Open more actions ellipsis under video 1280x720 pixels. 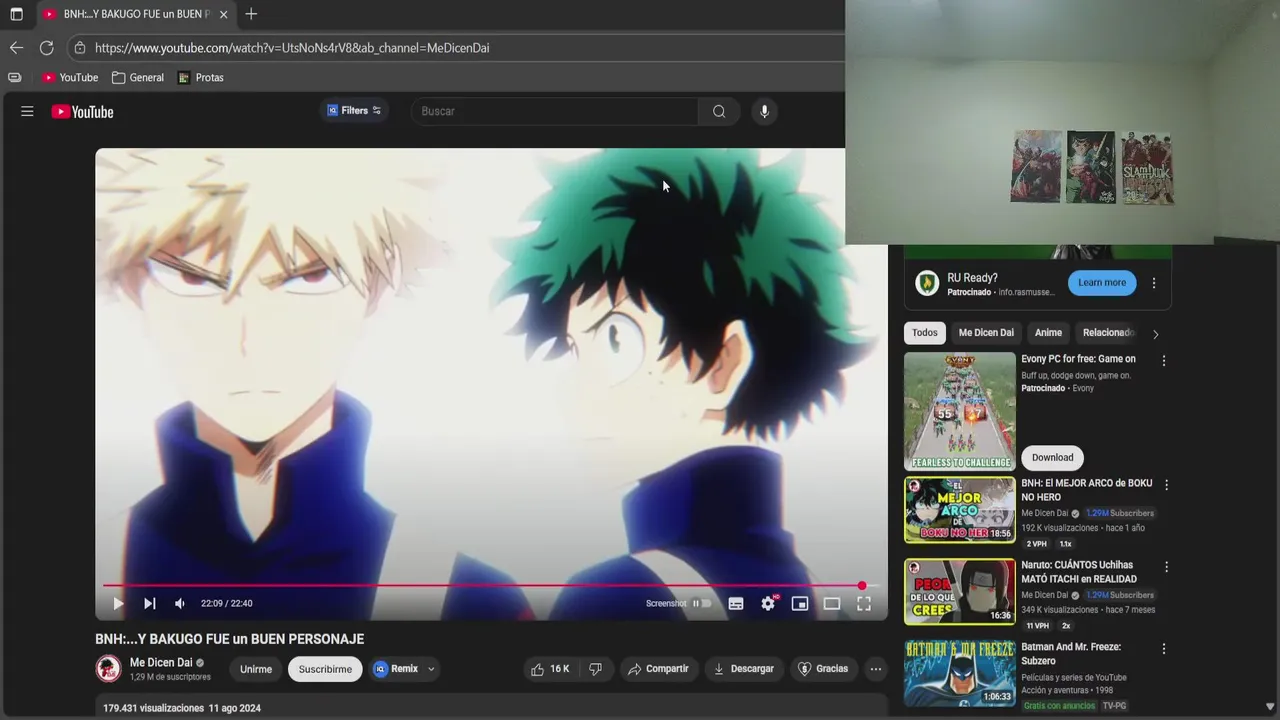coord(876,669)
